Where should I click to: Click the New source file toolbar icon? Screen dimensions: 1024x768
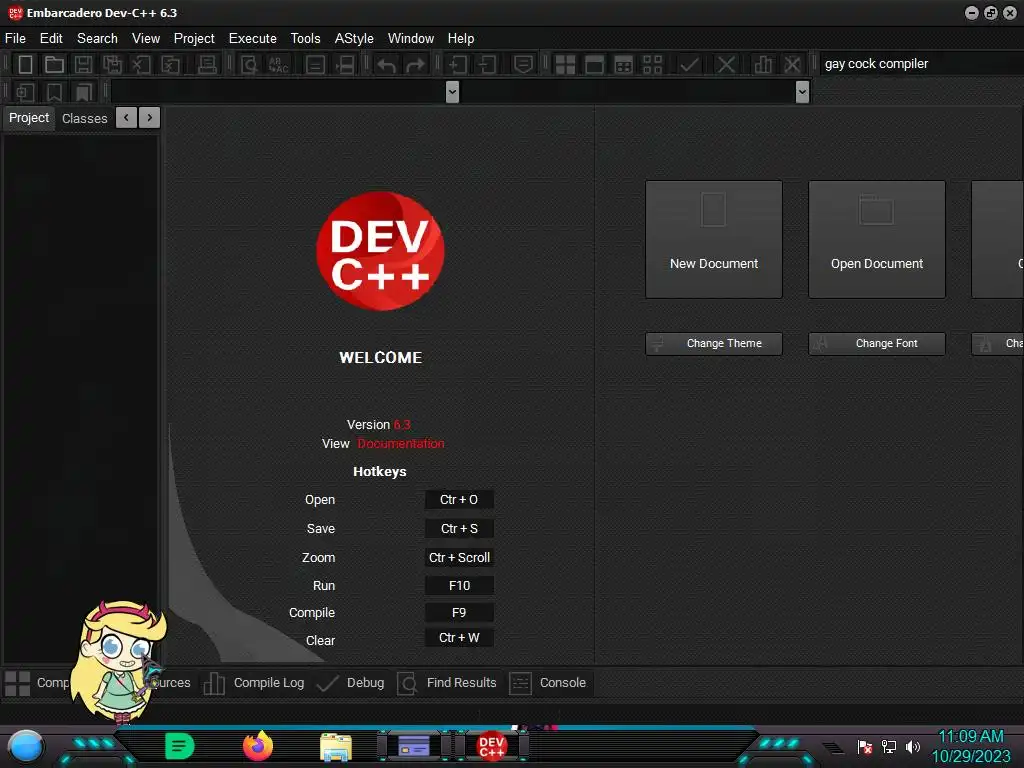click(25, 64)
